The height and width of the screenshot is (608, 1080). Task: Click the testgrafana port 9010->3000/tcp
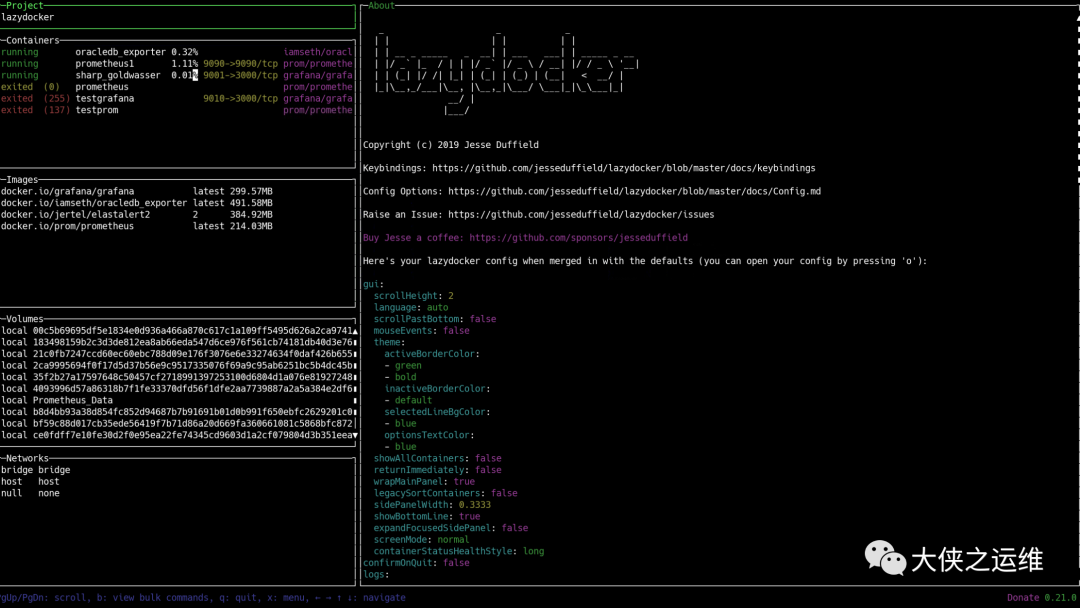[240, 98]
